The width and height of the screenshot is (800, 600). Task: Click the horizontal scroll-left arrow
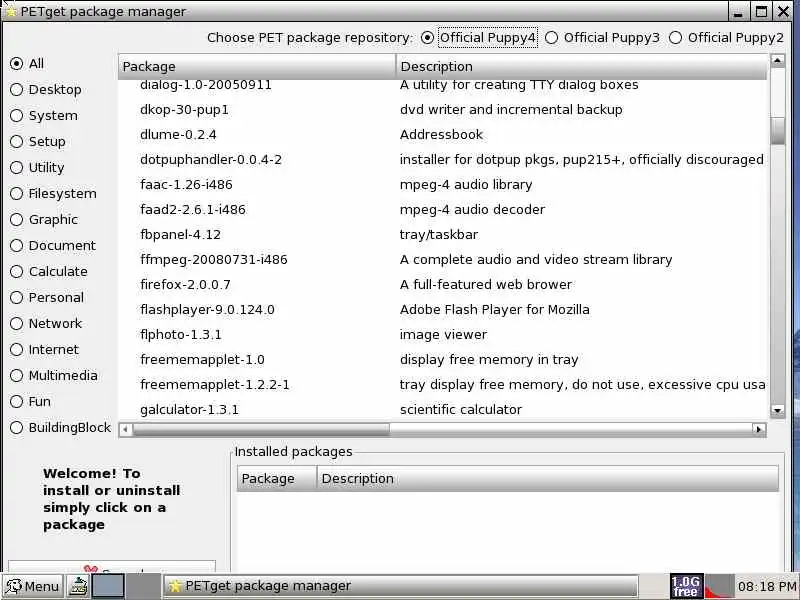[x=126, y=430]
